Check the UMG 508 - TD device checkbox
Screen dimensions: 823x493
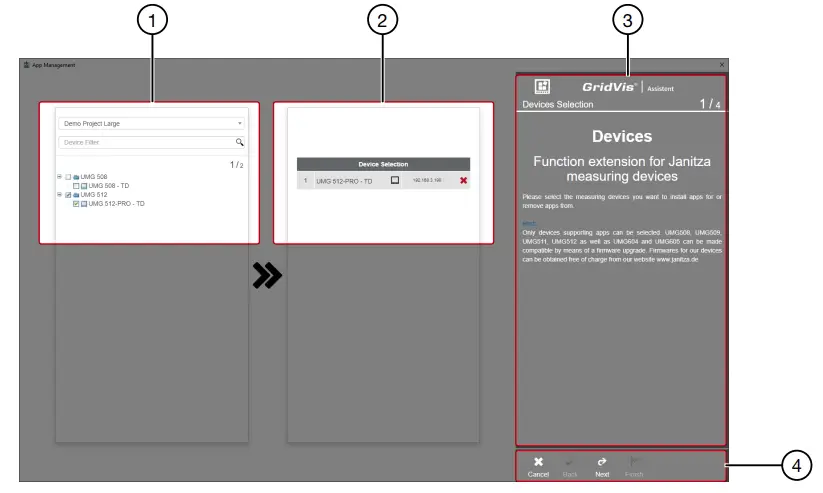coord(76,186)
